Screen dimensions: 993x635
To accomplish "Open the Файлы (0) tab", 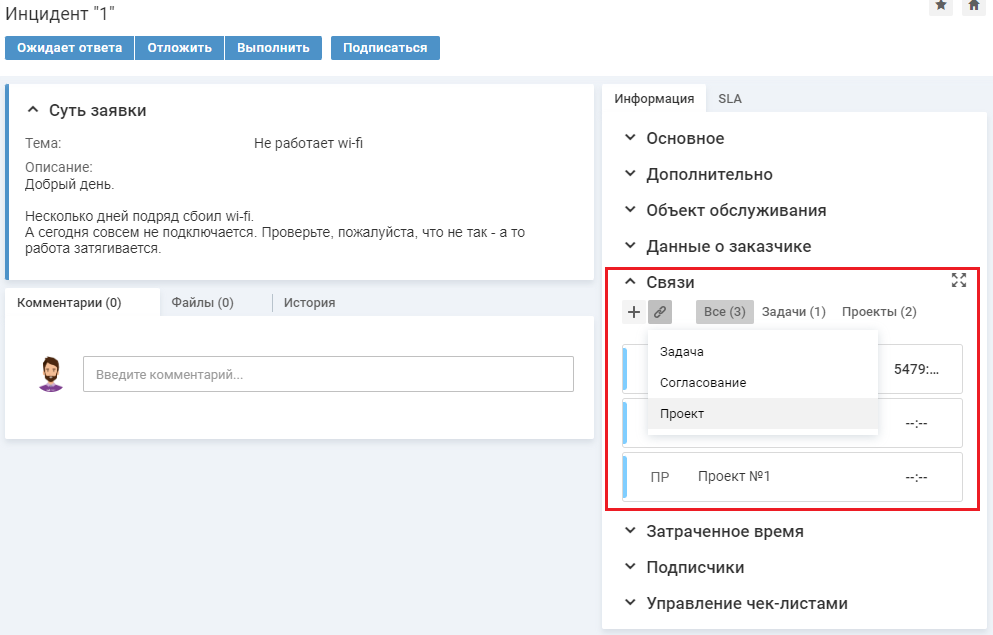I will [202, 303].
